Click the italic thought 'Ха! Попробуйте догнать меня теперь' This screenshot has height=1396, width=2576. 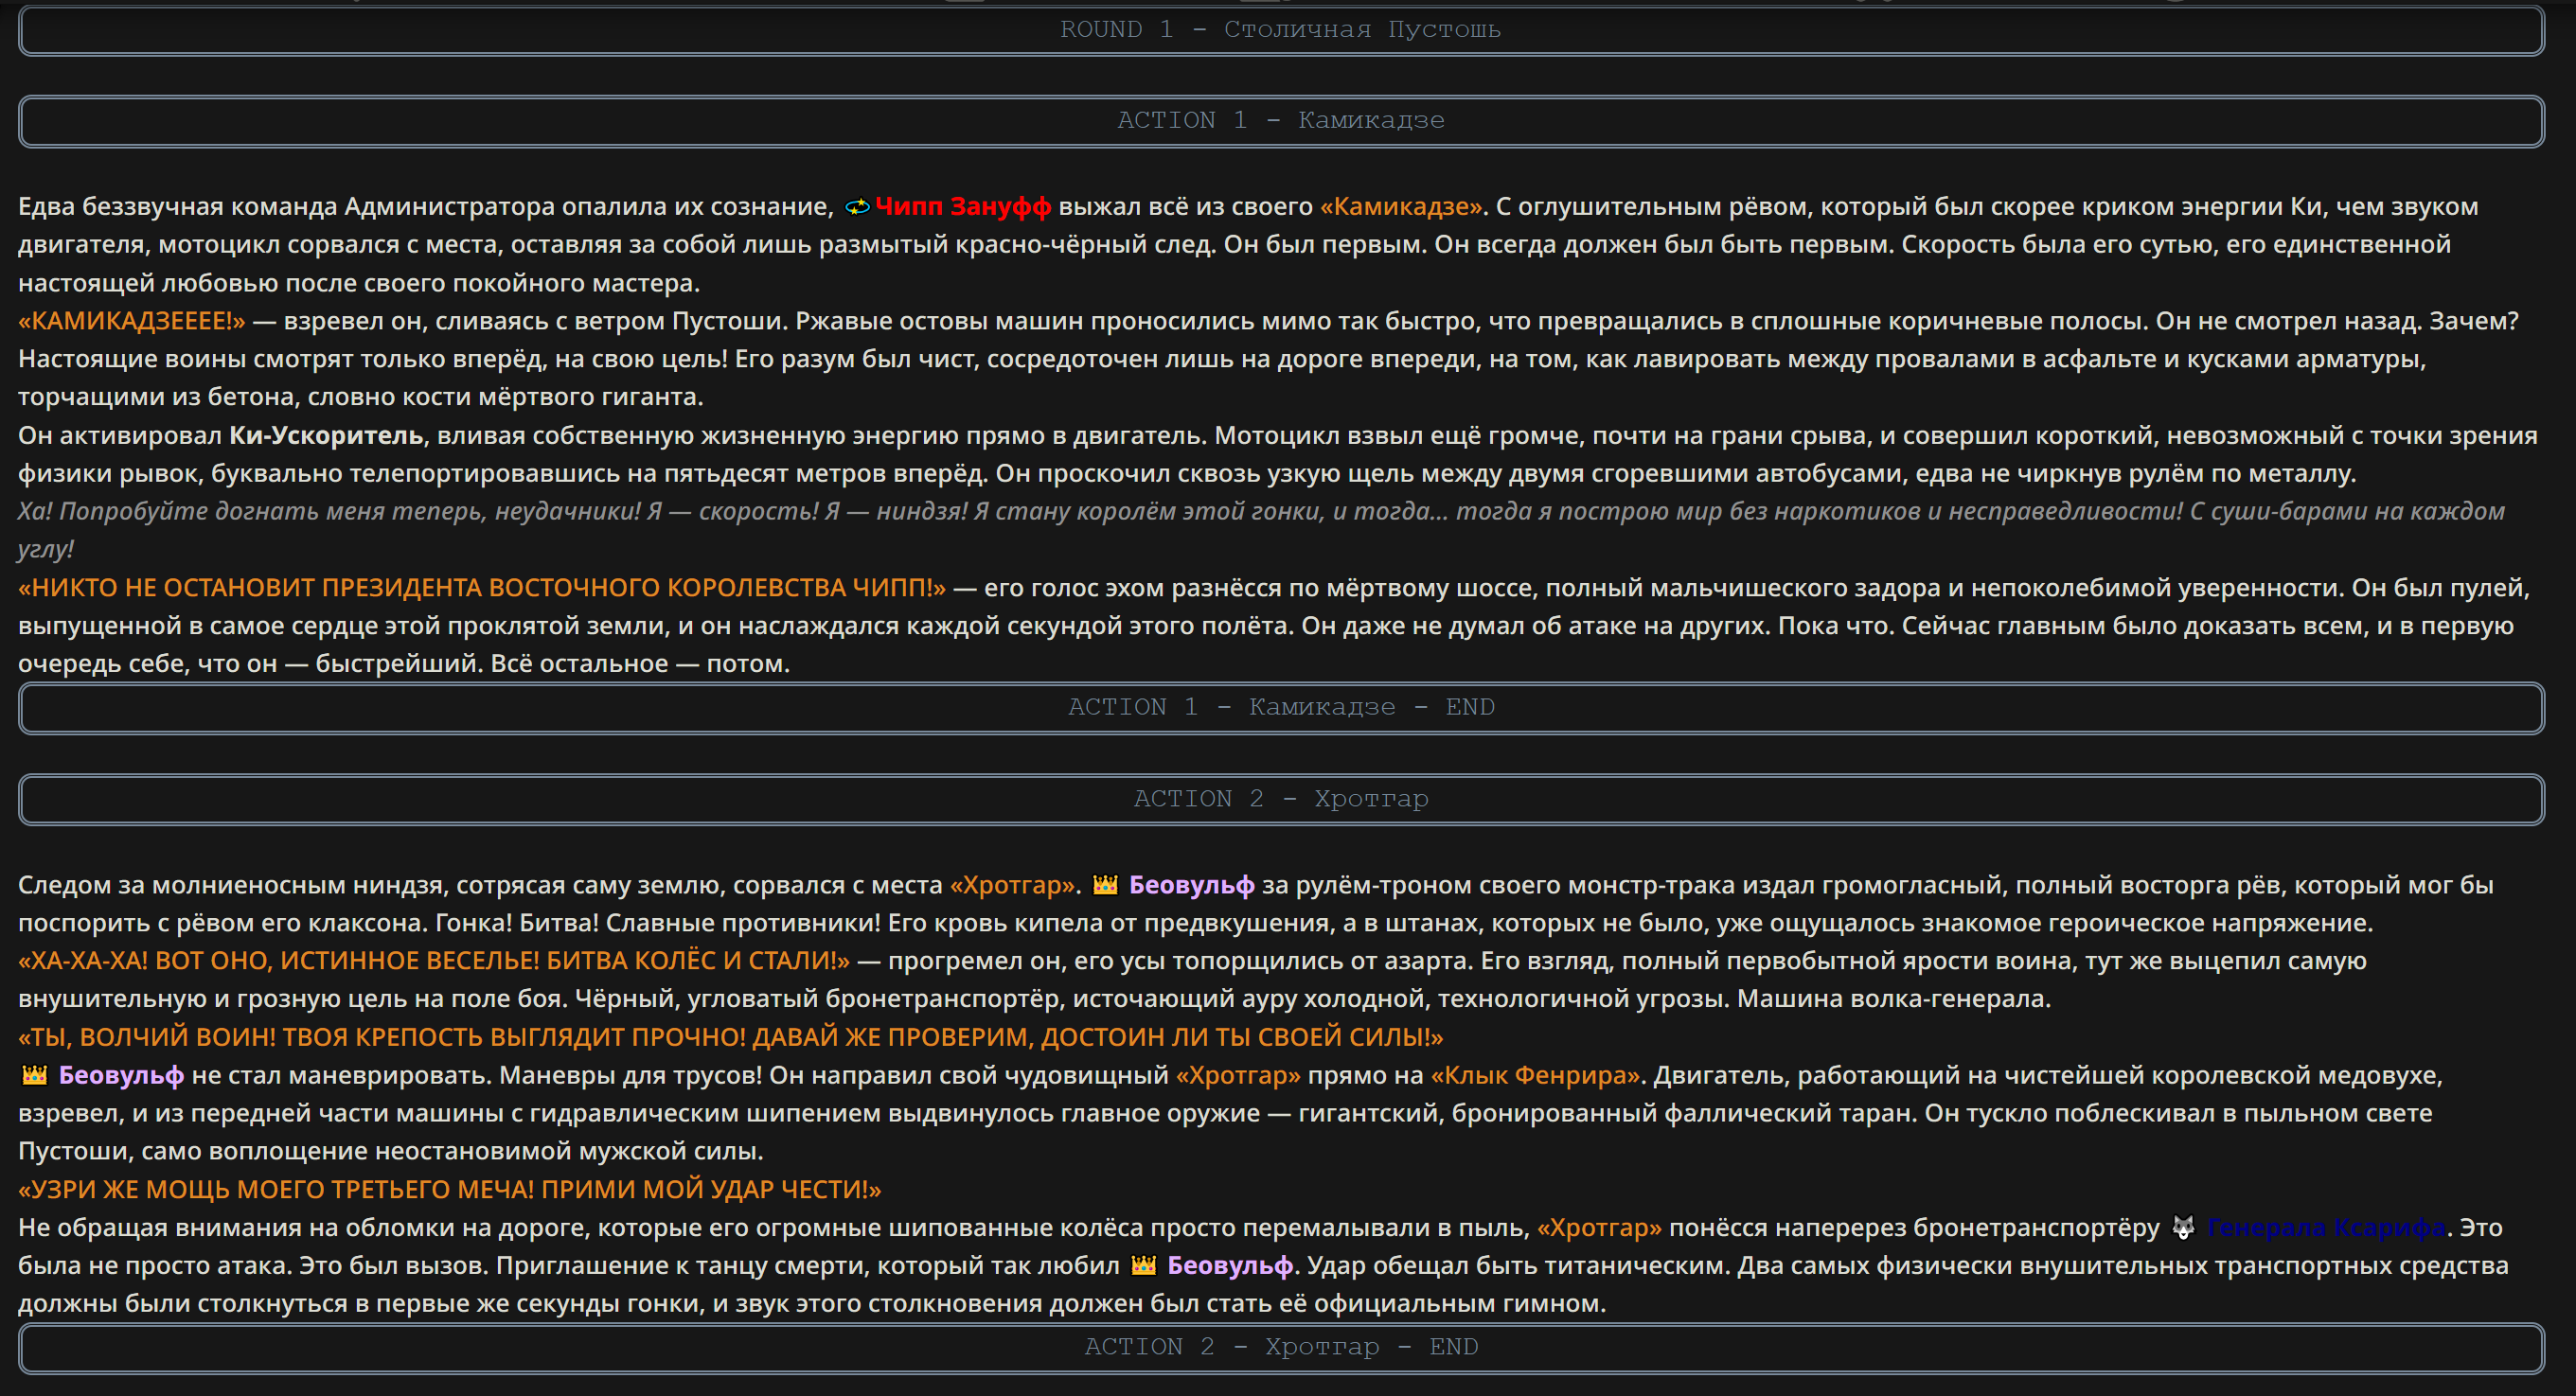[x=1261, y=530]
